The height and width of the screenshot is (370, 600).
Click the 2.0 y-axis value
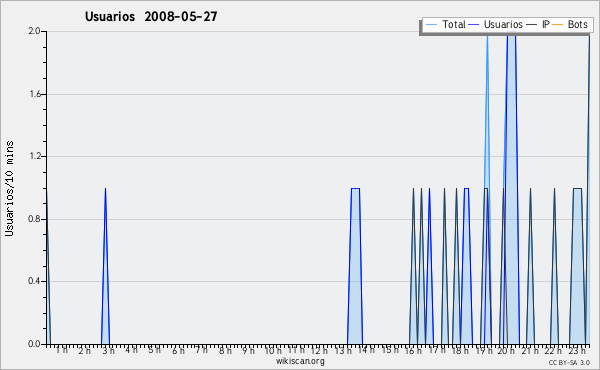pos(34,31)
